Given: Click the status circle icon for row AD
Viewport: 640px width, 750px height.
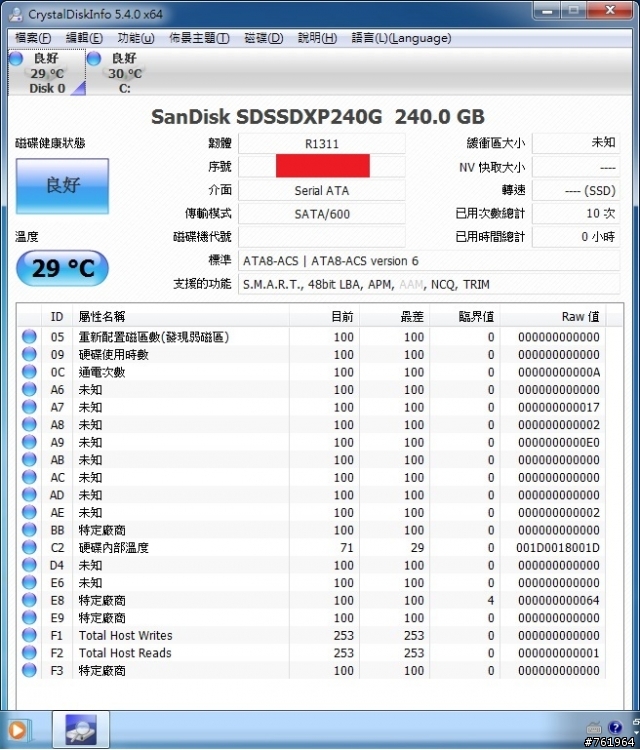Looking at the screenshot, I should click(29, 495).
